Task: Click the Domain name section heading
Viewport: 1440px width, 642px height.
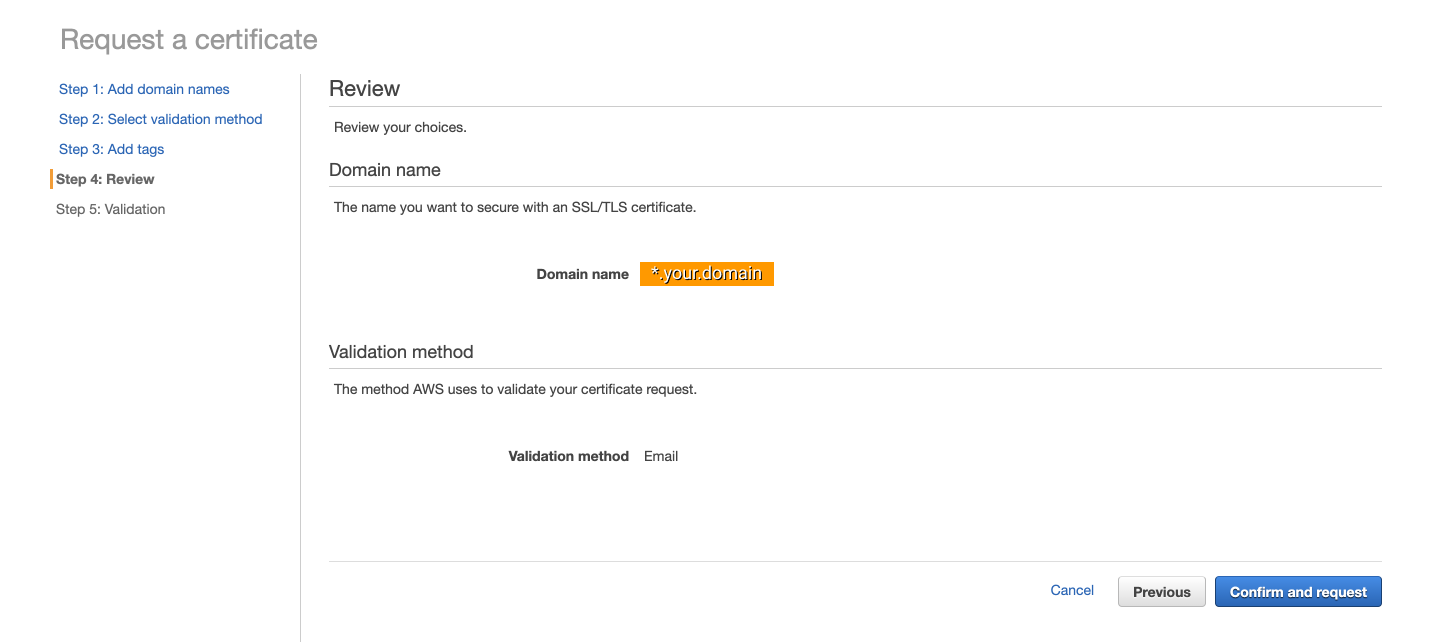Action: point(385,170)
